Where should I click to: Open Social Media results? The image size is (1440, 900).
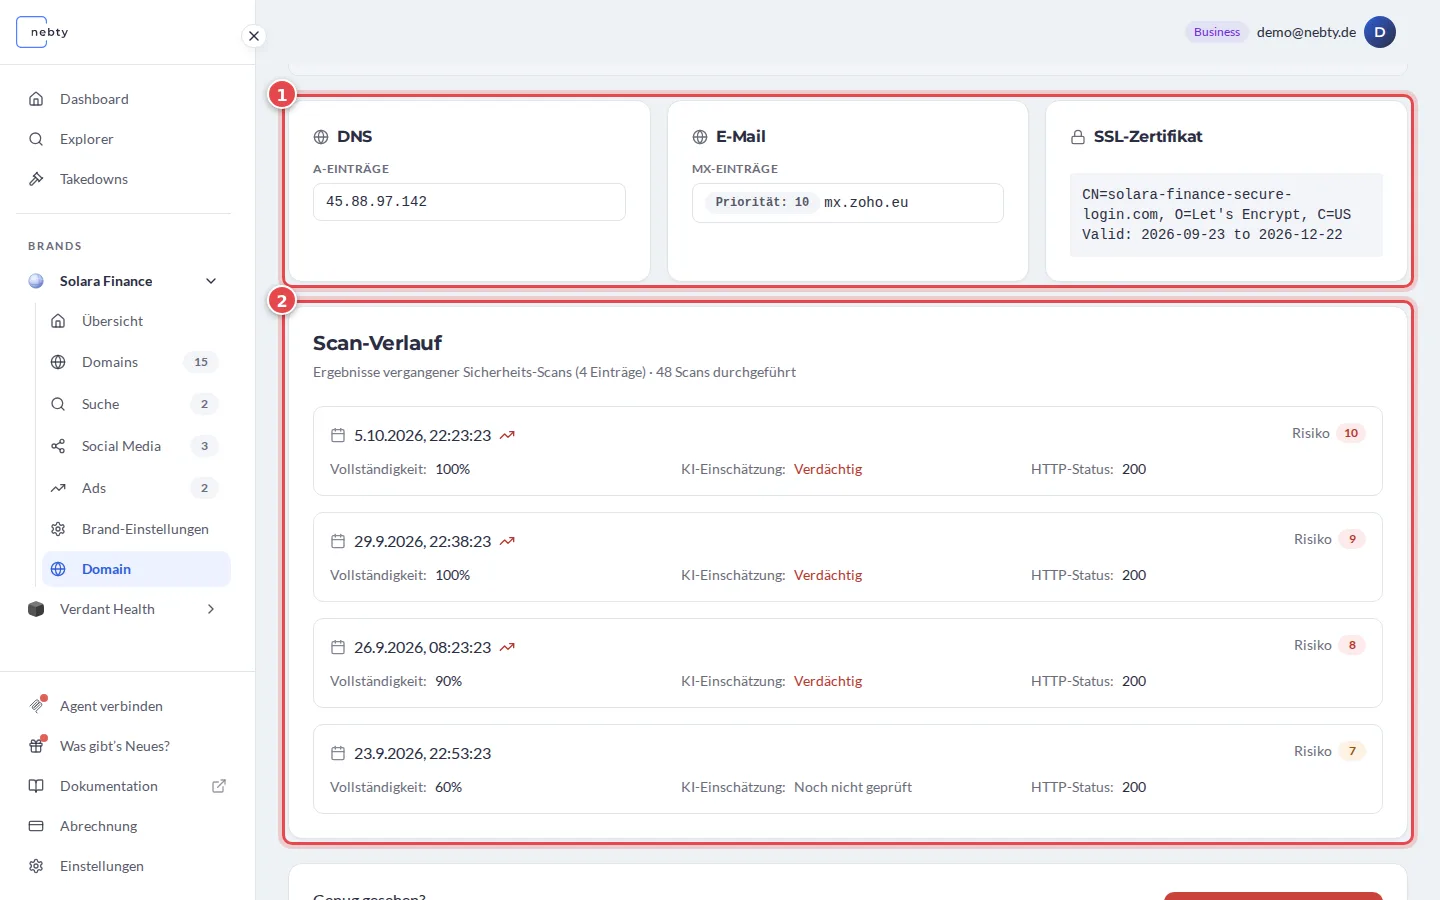pos(136,446)
